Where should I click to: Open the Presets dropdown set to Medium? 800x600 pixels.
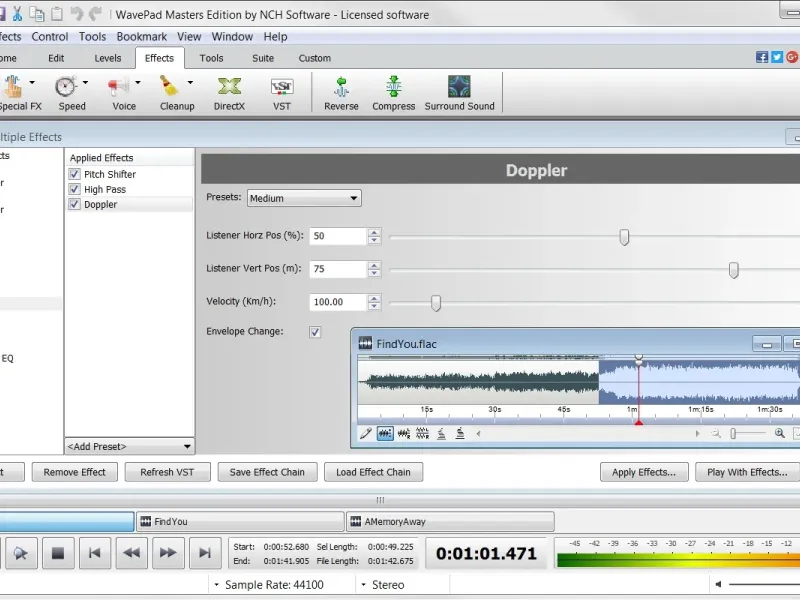tap(304, 198)
